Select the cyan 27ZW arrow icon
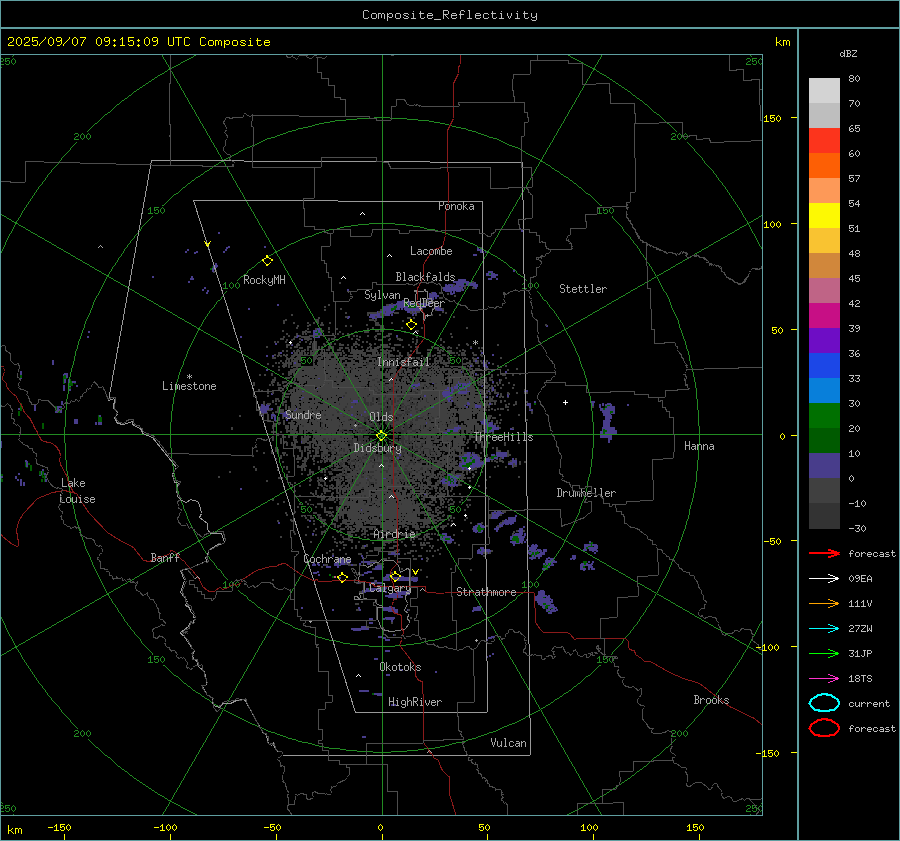This screenshot has width=900, height=841. point(824,629)
